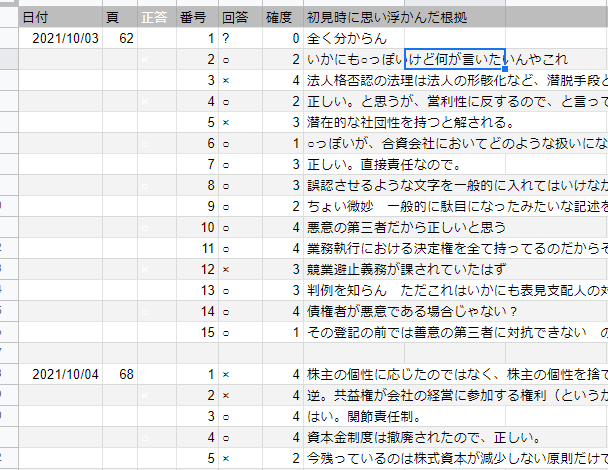Select the 回答 header cell
Image resolution: width=608 pixels, height=470 pixels.
coord(240,17)
